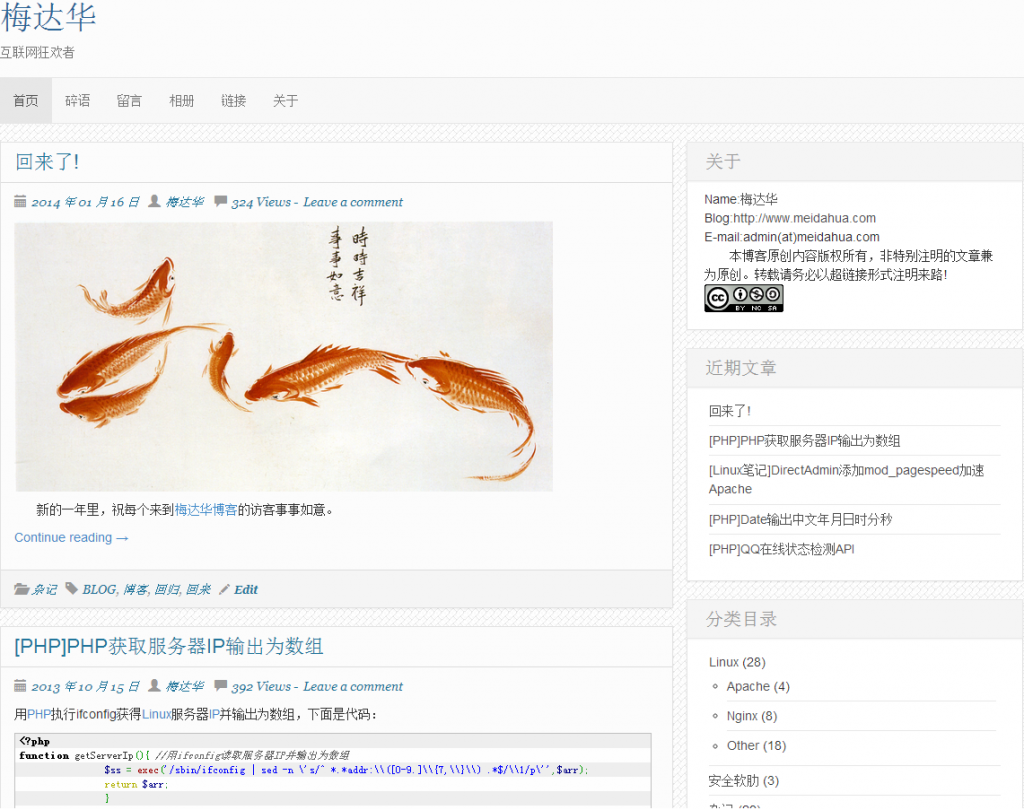Open the 回来了! post title
The image size is (1024, 810).
[47, 162]
